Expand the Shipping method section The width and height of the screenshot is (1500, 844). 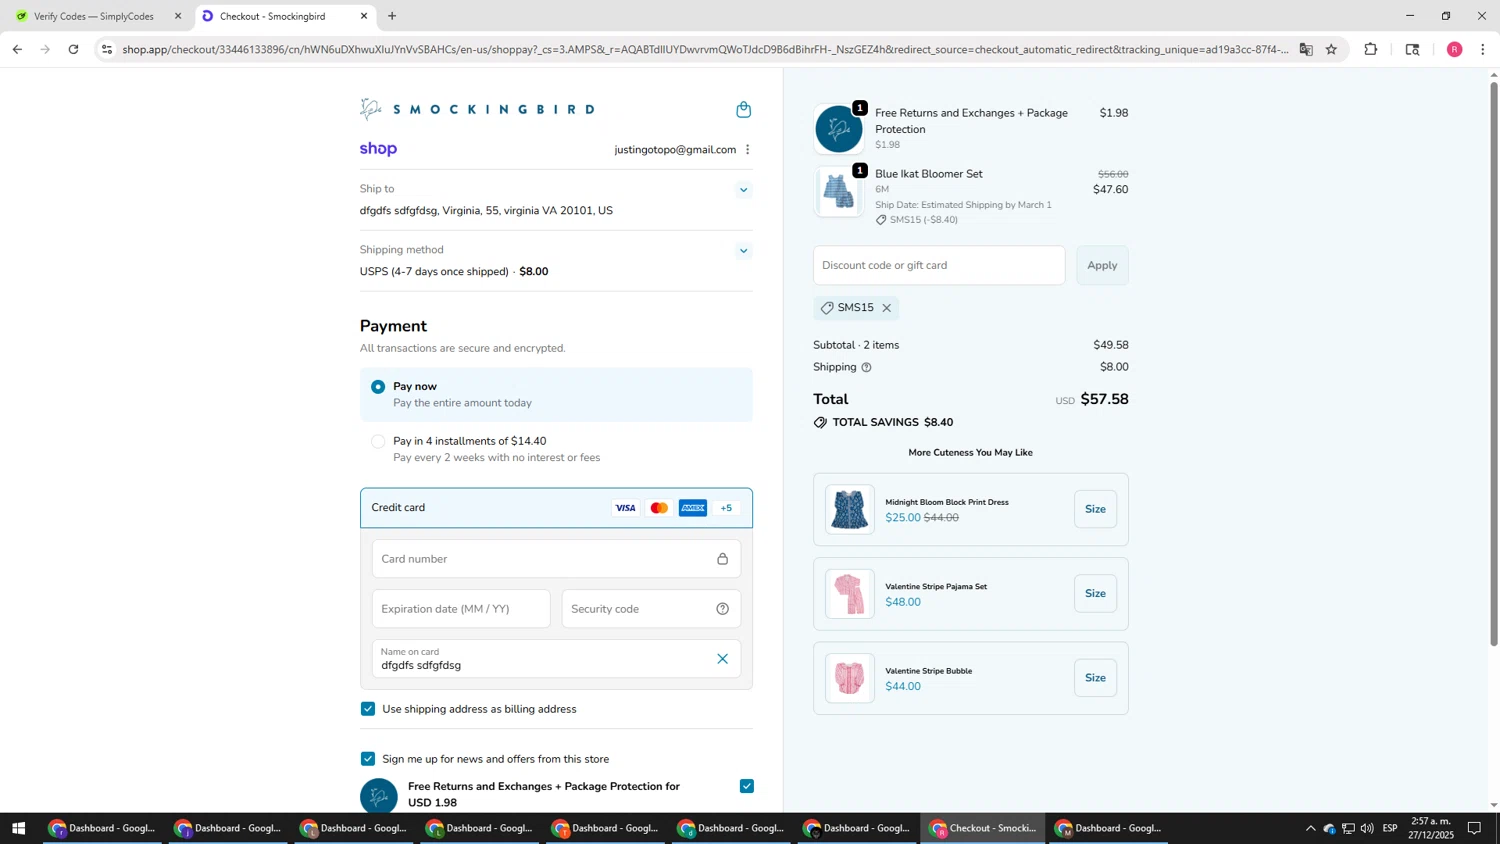tap(743, 251)
